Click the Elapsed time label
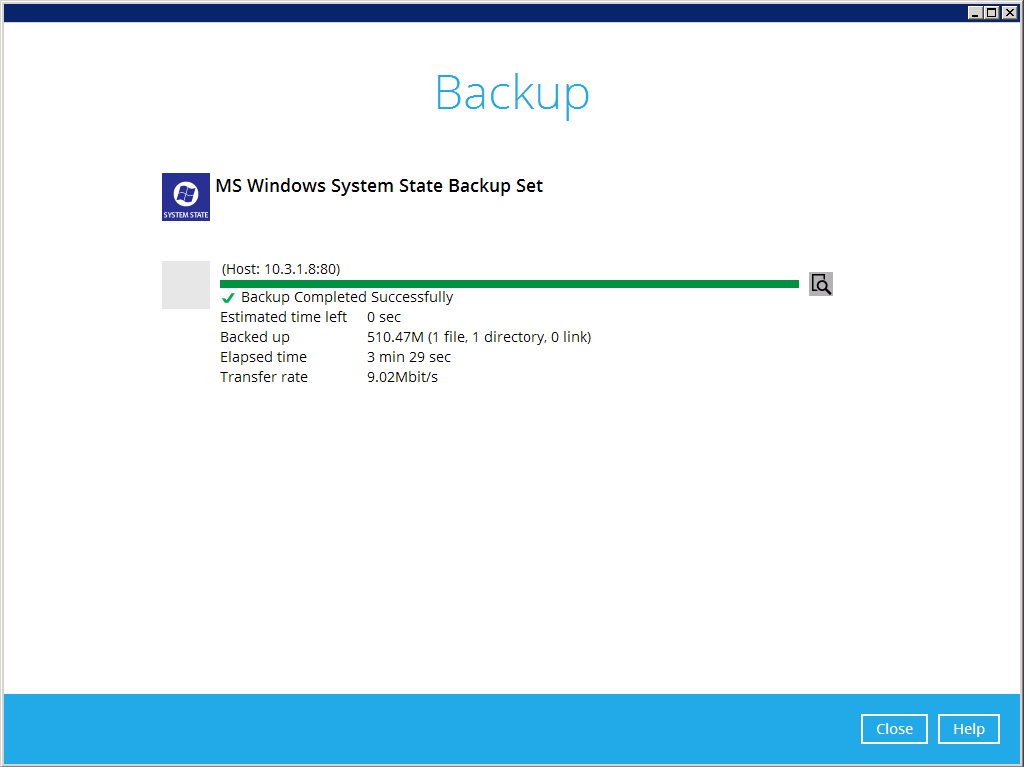The image size is (1024, 767). [263, 357]
